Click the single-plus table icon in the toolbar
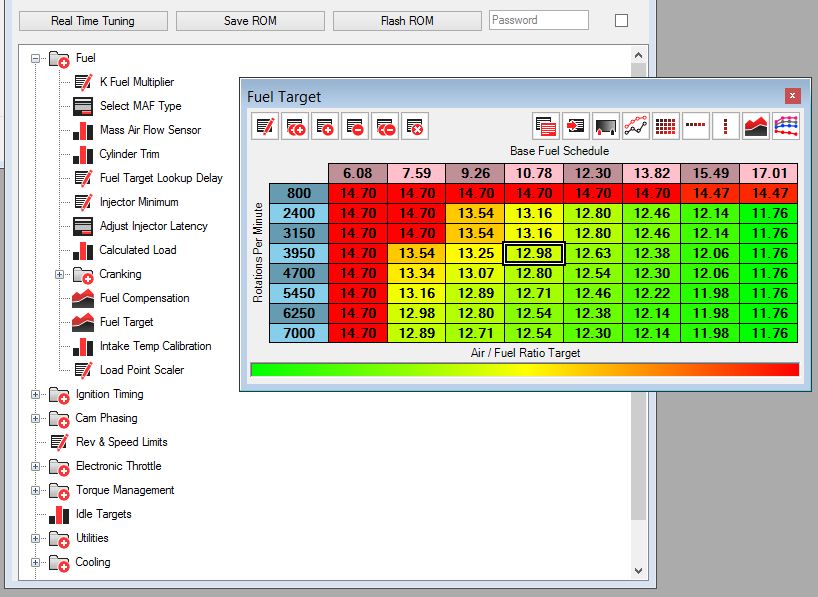The width and height of the screenshot is (818, 597). tap(325, 126)
